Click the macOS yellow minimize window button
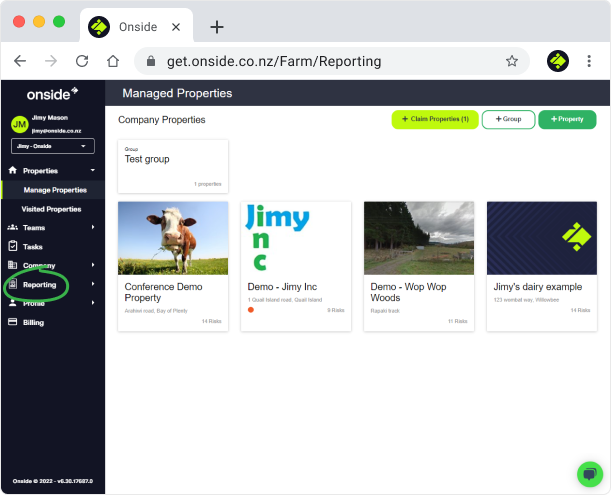 (x=39, y=21)
